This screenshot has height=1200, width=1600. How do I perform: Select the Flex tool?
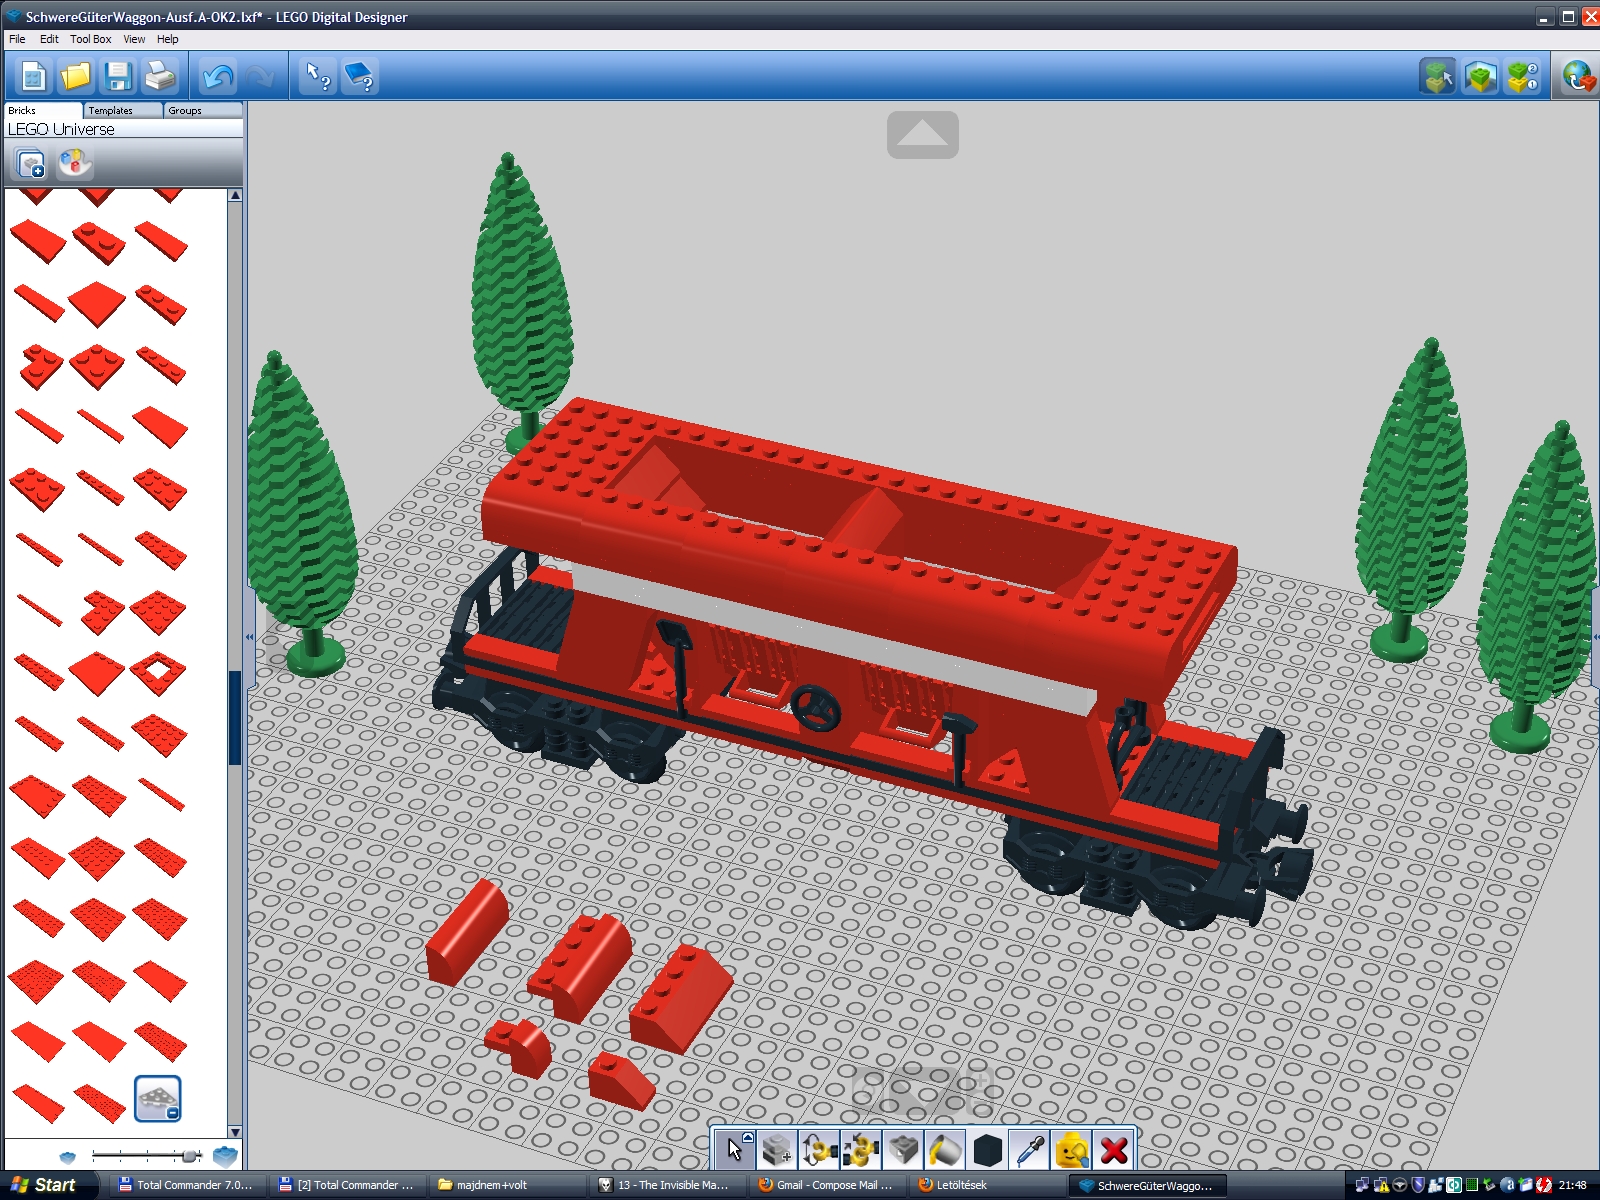click(x=903, y=1150)
